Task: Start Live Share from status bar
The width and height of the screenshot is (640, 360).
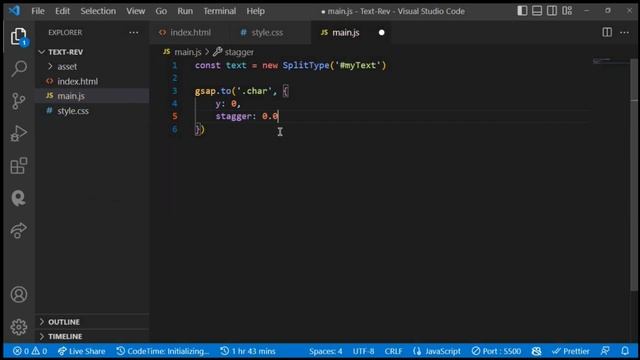Action: coord(81,351)
